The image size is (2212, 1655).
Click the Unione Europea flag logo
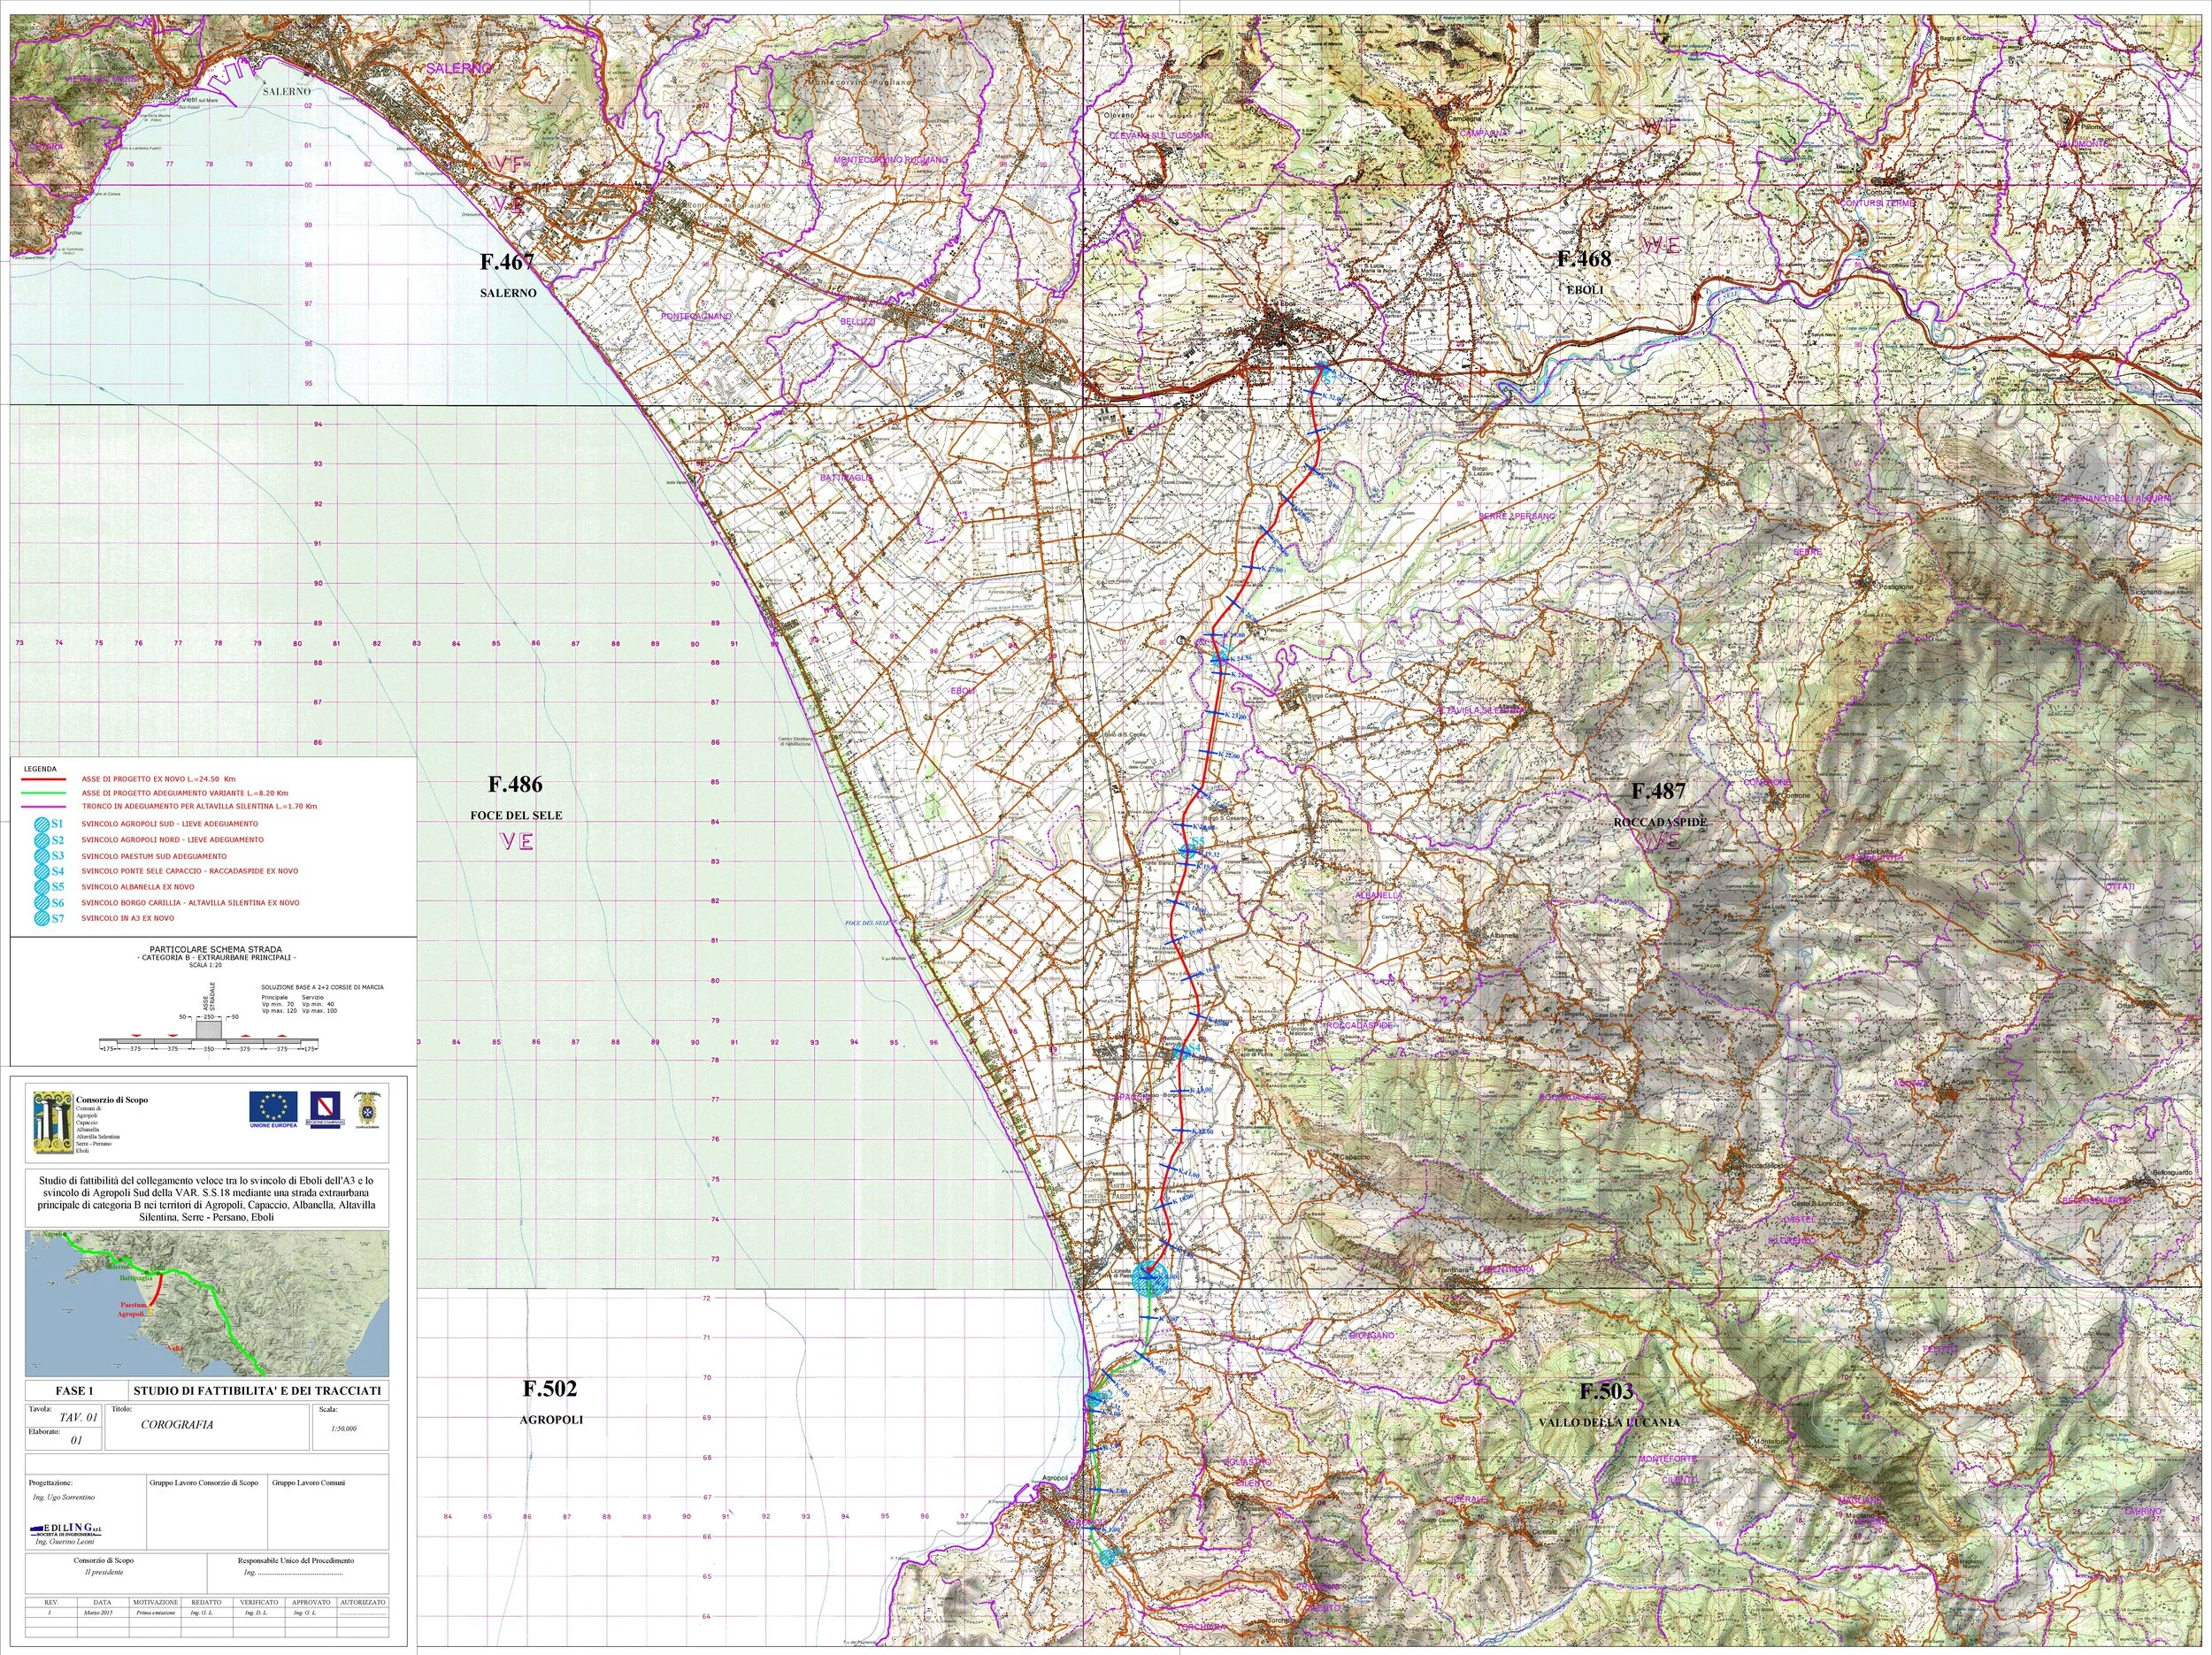click(273, 1108)
